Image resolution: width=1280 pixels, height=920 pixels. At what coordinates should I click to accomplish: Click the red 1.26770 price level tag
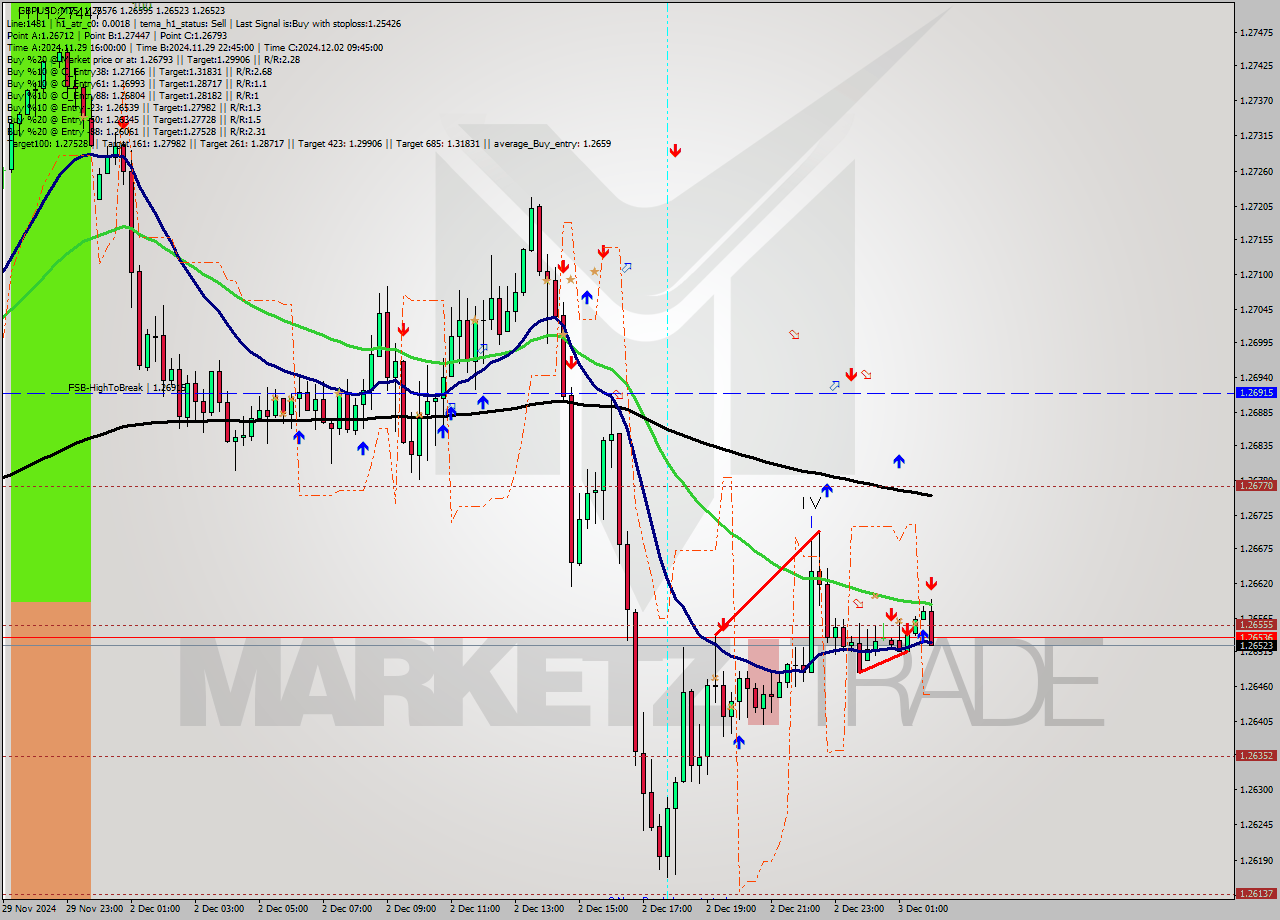point(1256,486)
